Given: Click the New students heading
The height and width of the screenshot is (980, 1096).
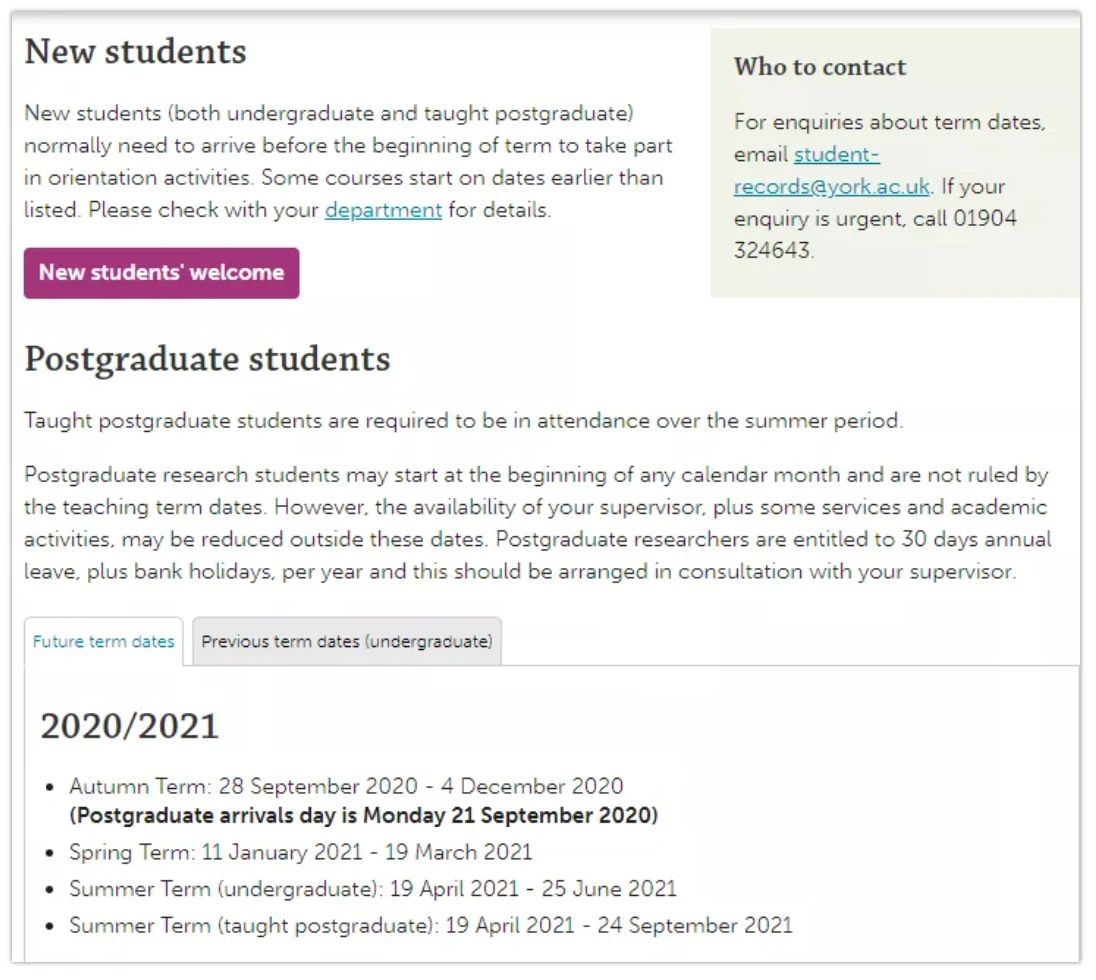Looking at the screenshot, I should click(136, 52).
